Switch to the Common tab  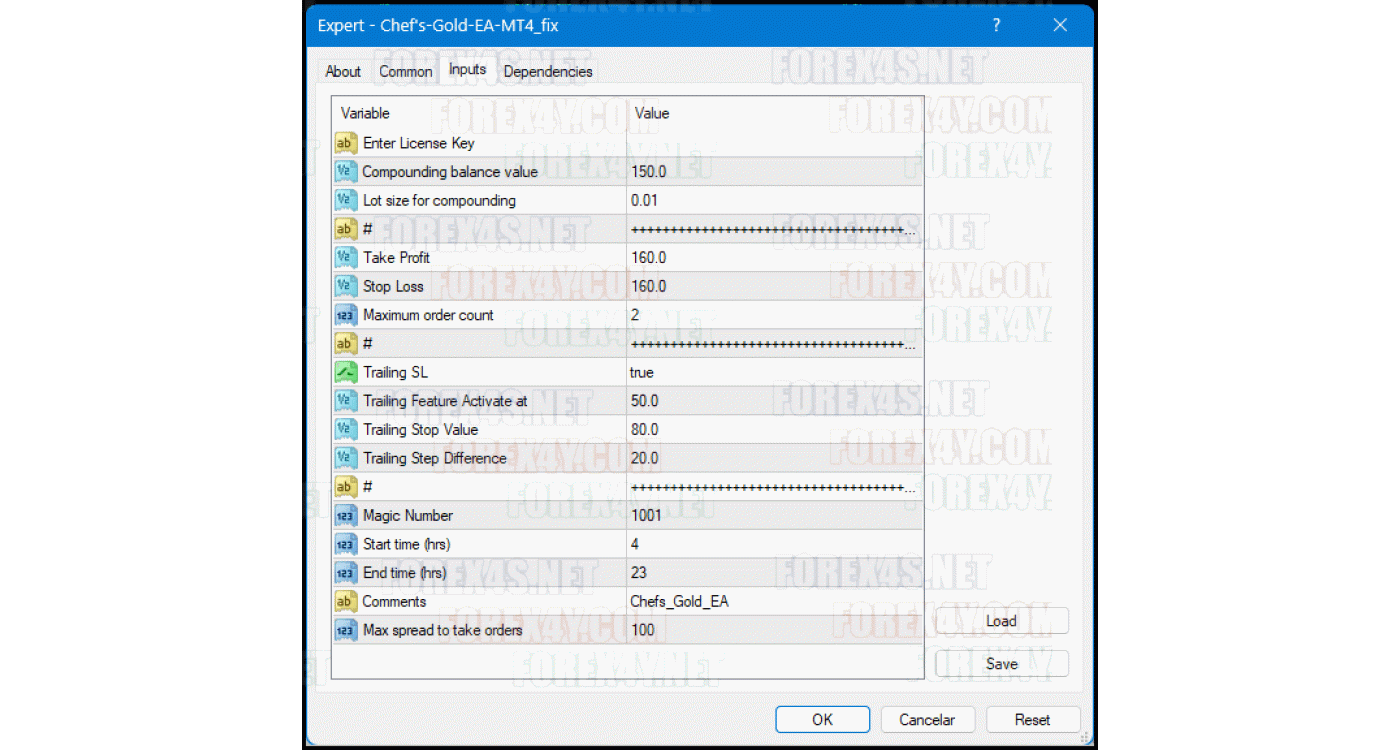tap(405, 71)
